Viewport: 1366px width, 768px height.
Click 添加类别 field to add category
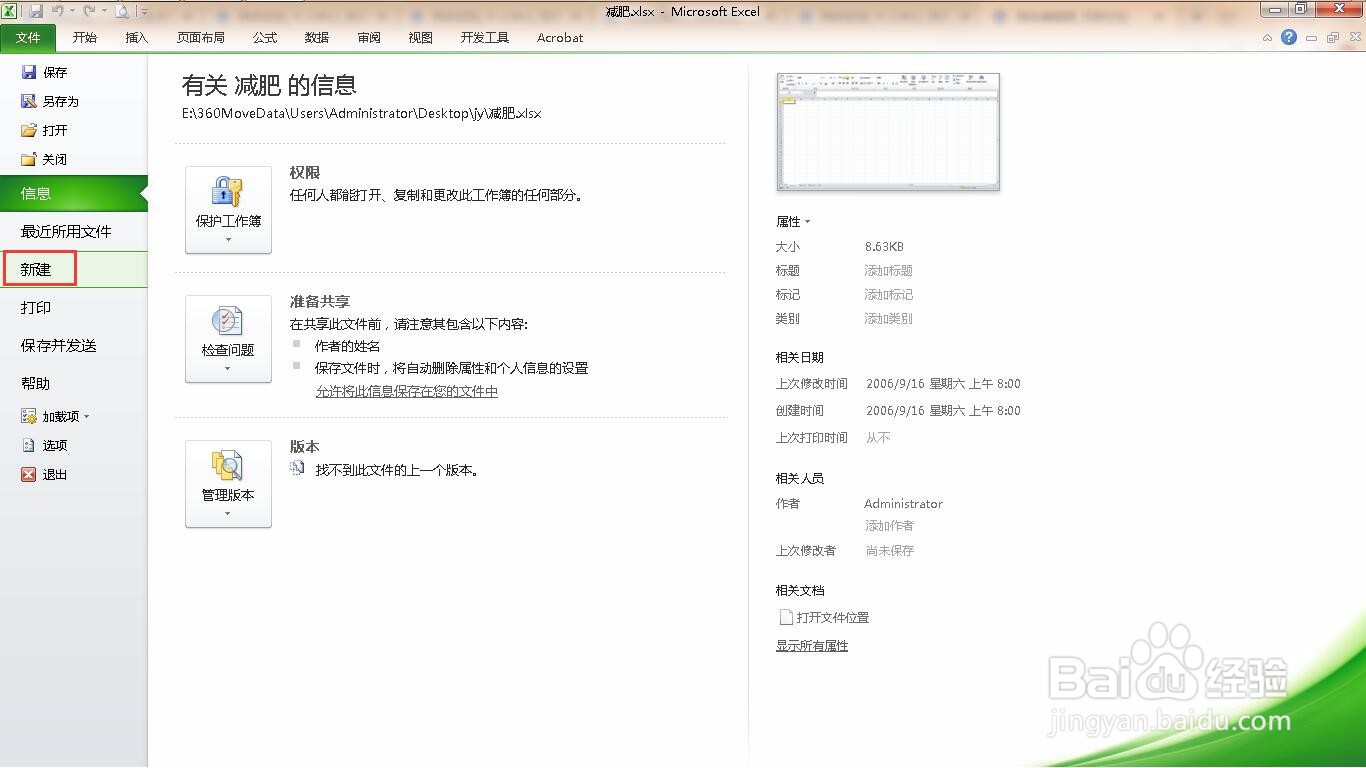pos(889,319)
